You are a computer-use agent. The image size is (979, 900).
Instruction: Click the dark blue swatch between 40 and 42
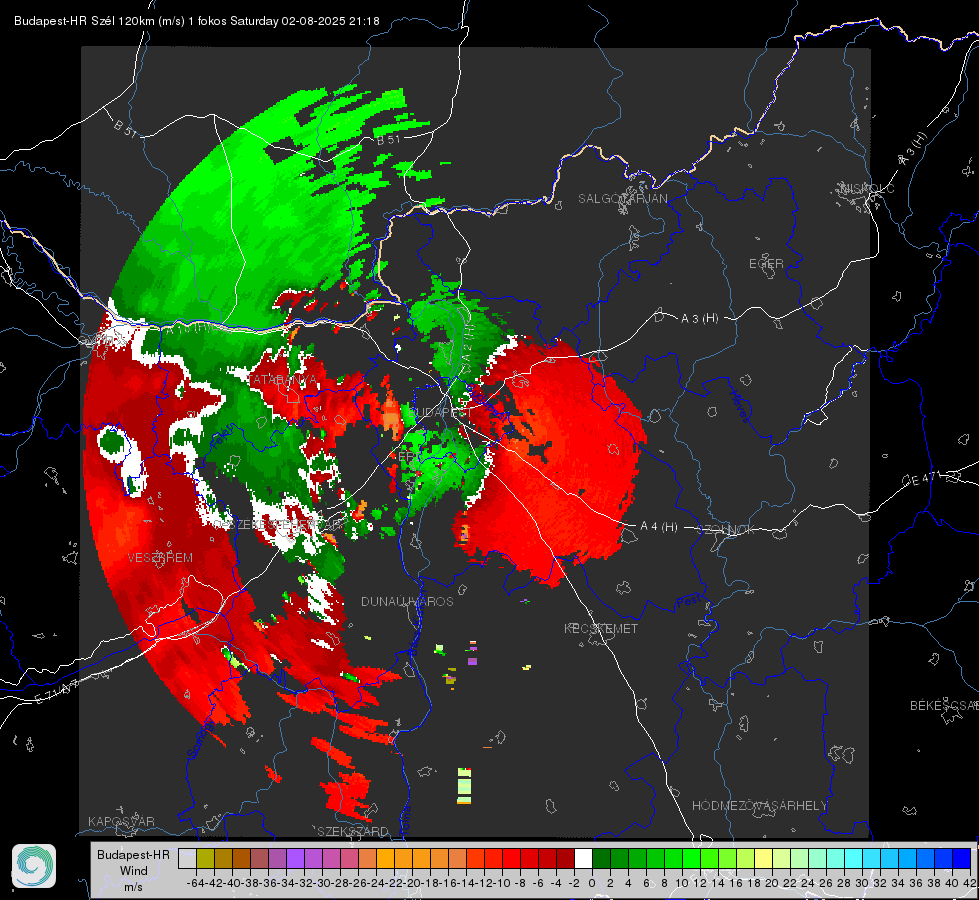tap(961, 858)
